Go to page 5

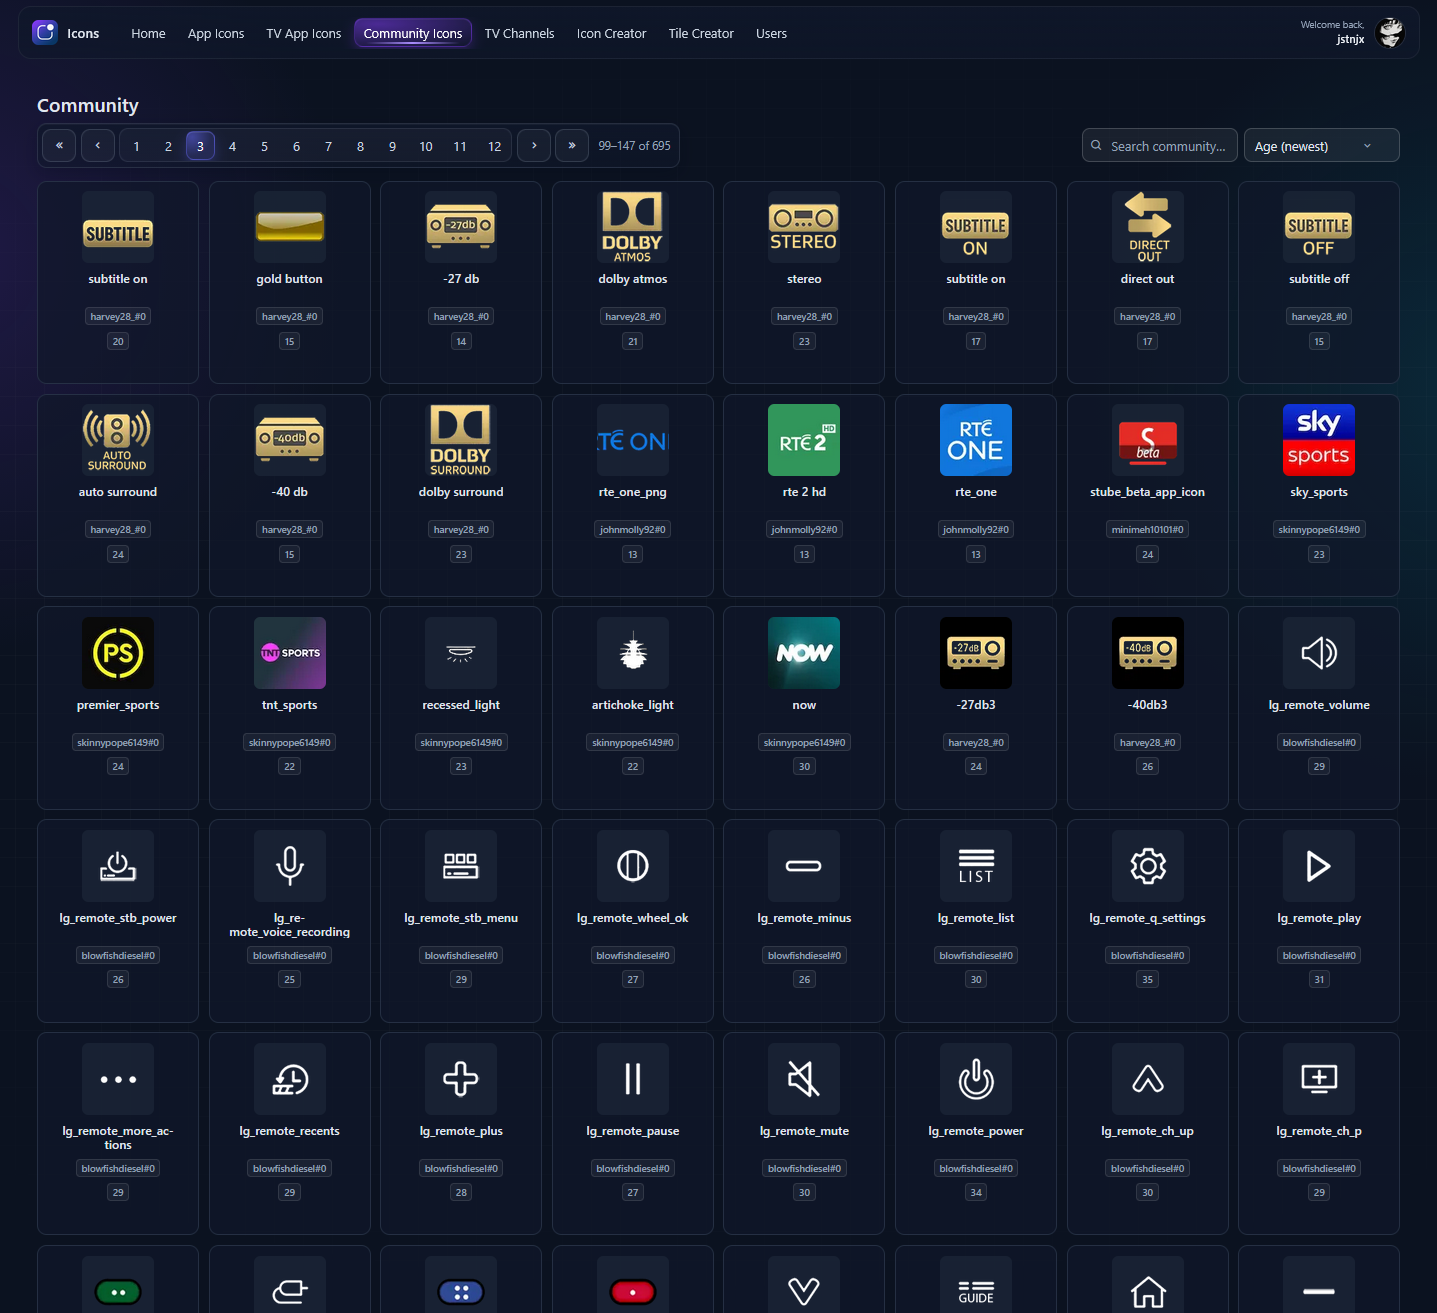click(x=264, y=146)
